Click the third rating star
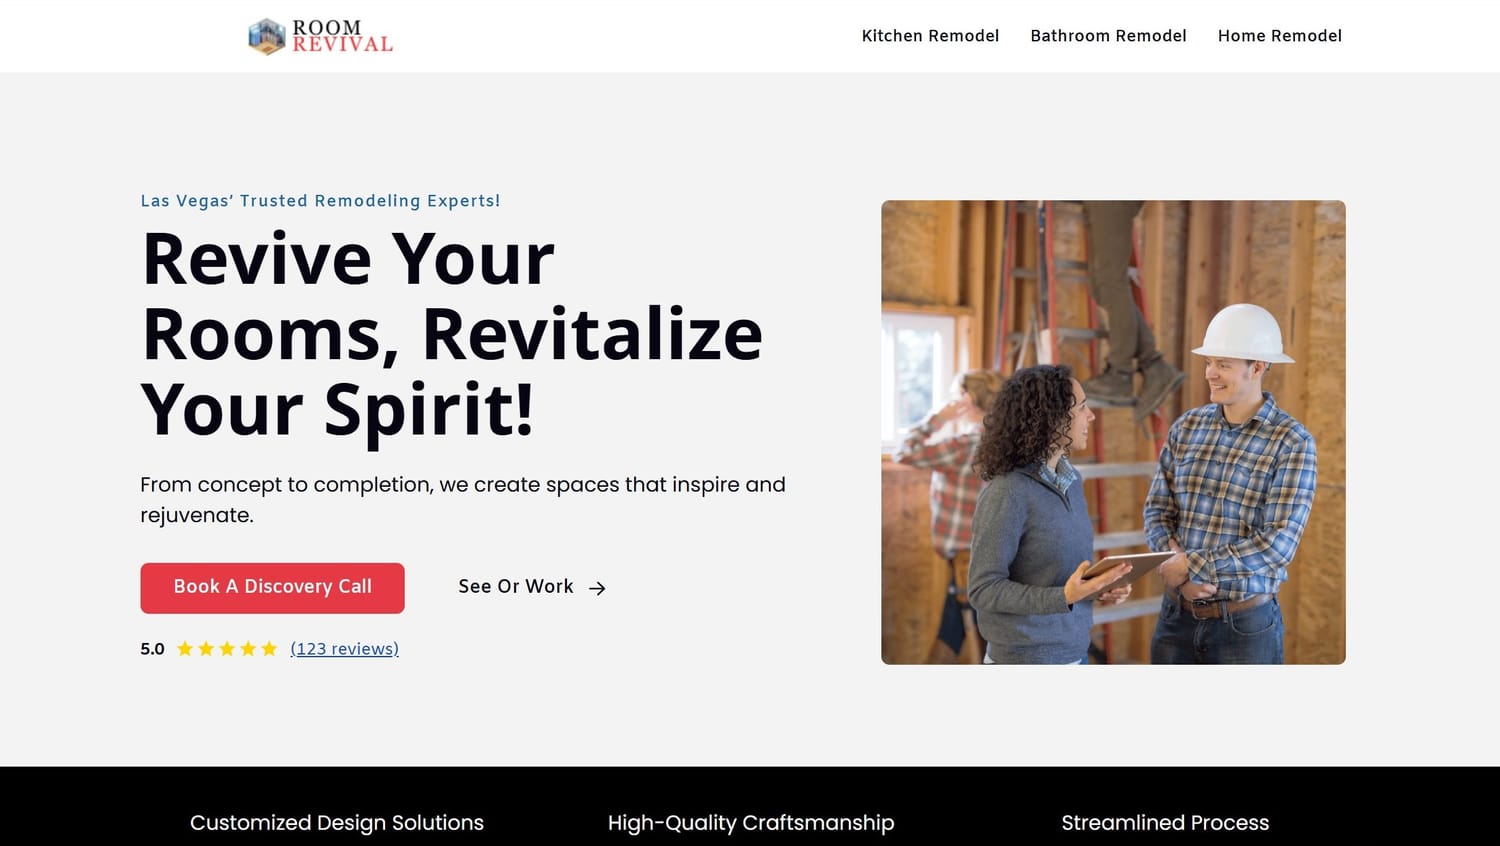This screenshot has height=846, width=1500. point(227,649)
